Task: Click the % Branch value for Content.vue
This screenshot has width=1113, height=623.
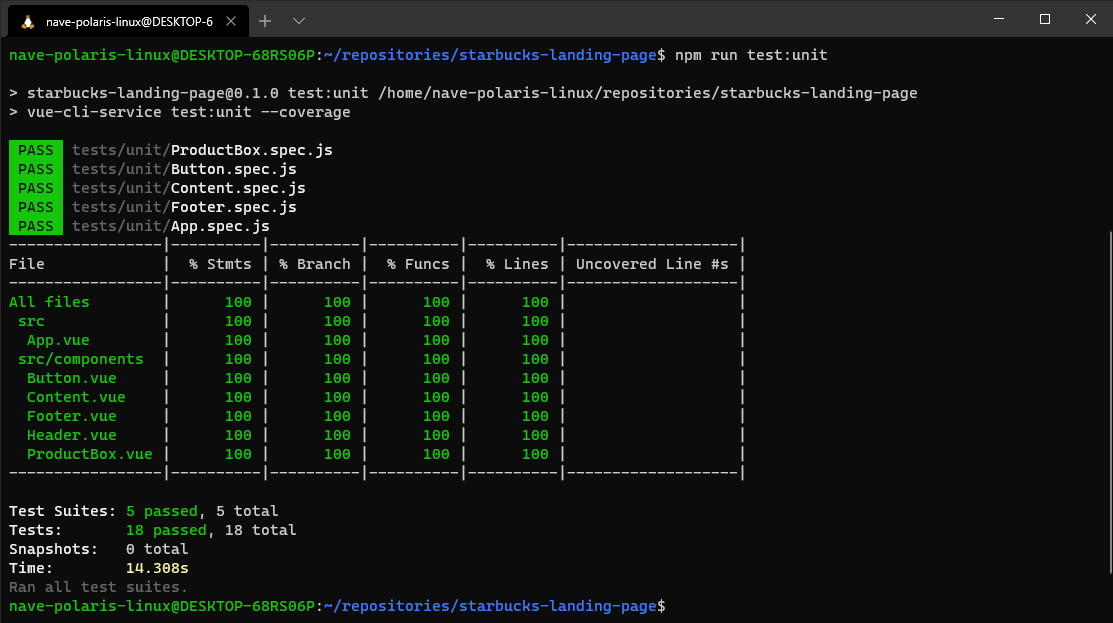Action: pos(337,397)
